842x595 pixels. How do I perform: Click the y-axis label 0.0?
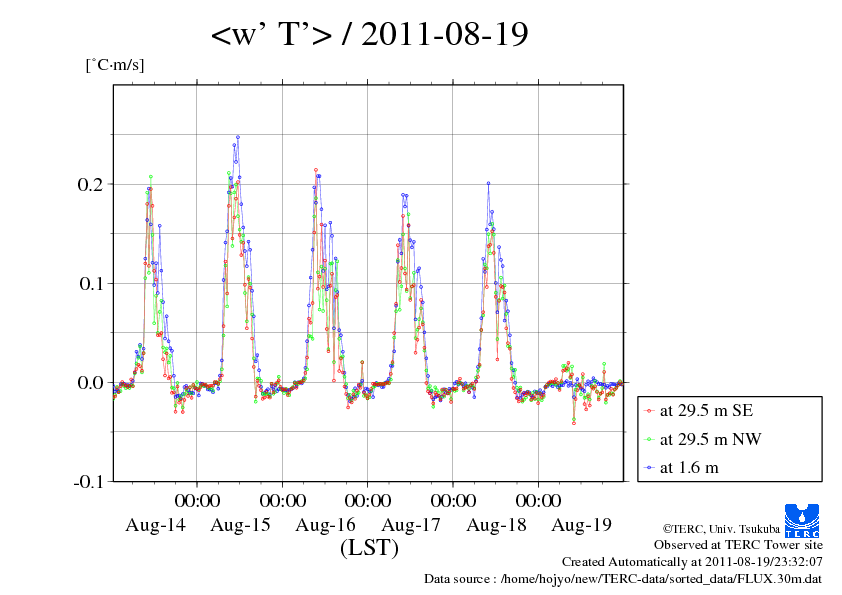point(90,382)
